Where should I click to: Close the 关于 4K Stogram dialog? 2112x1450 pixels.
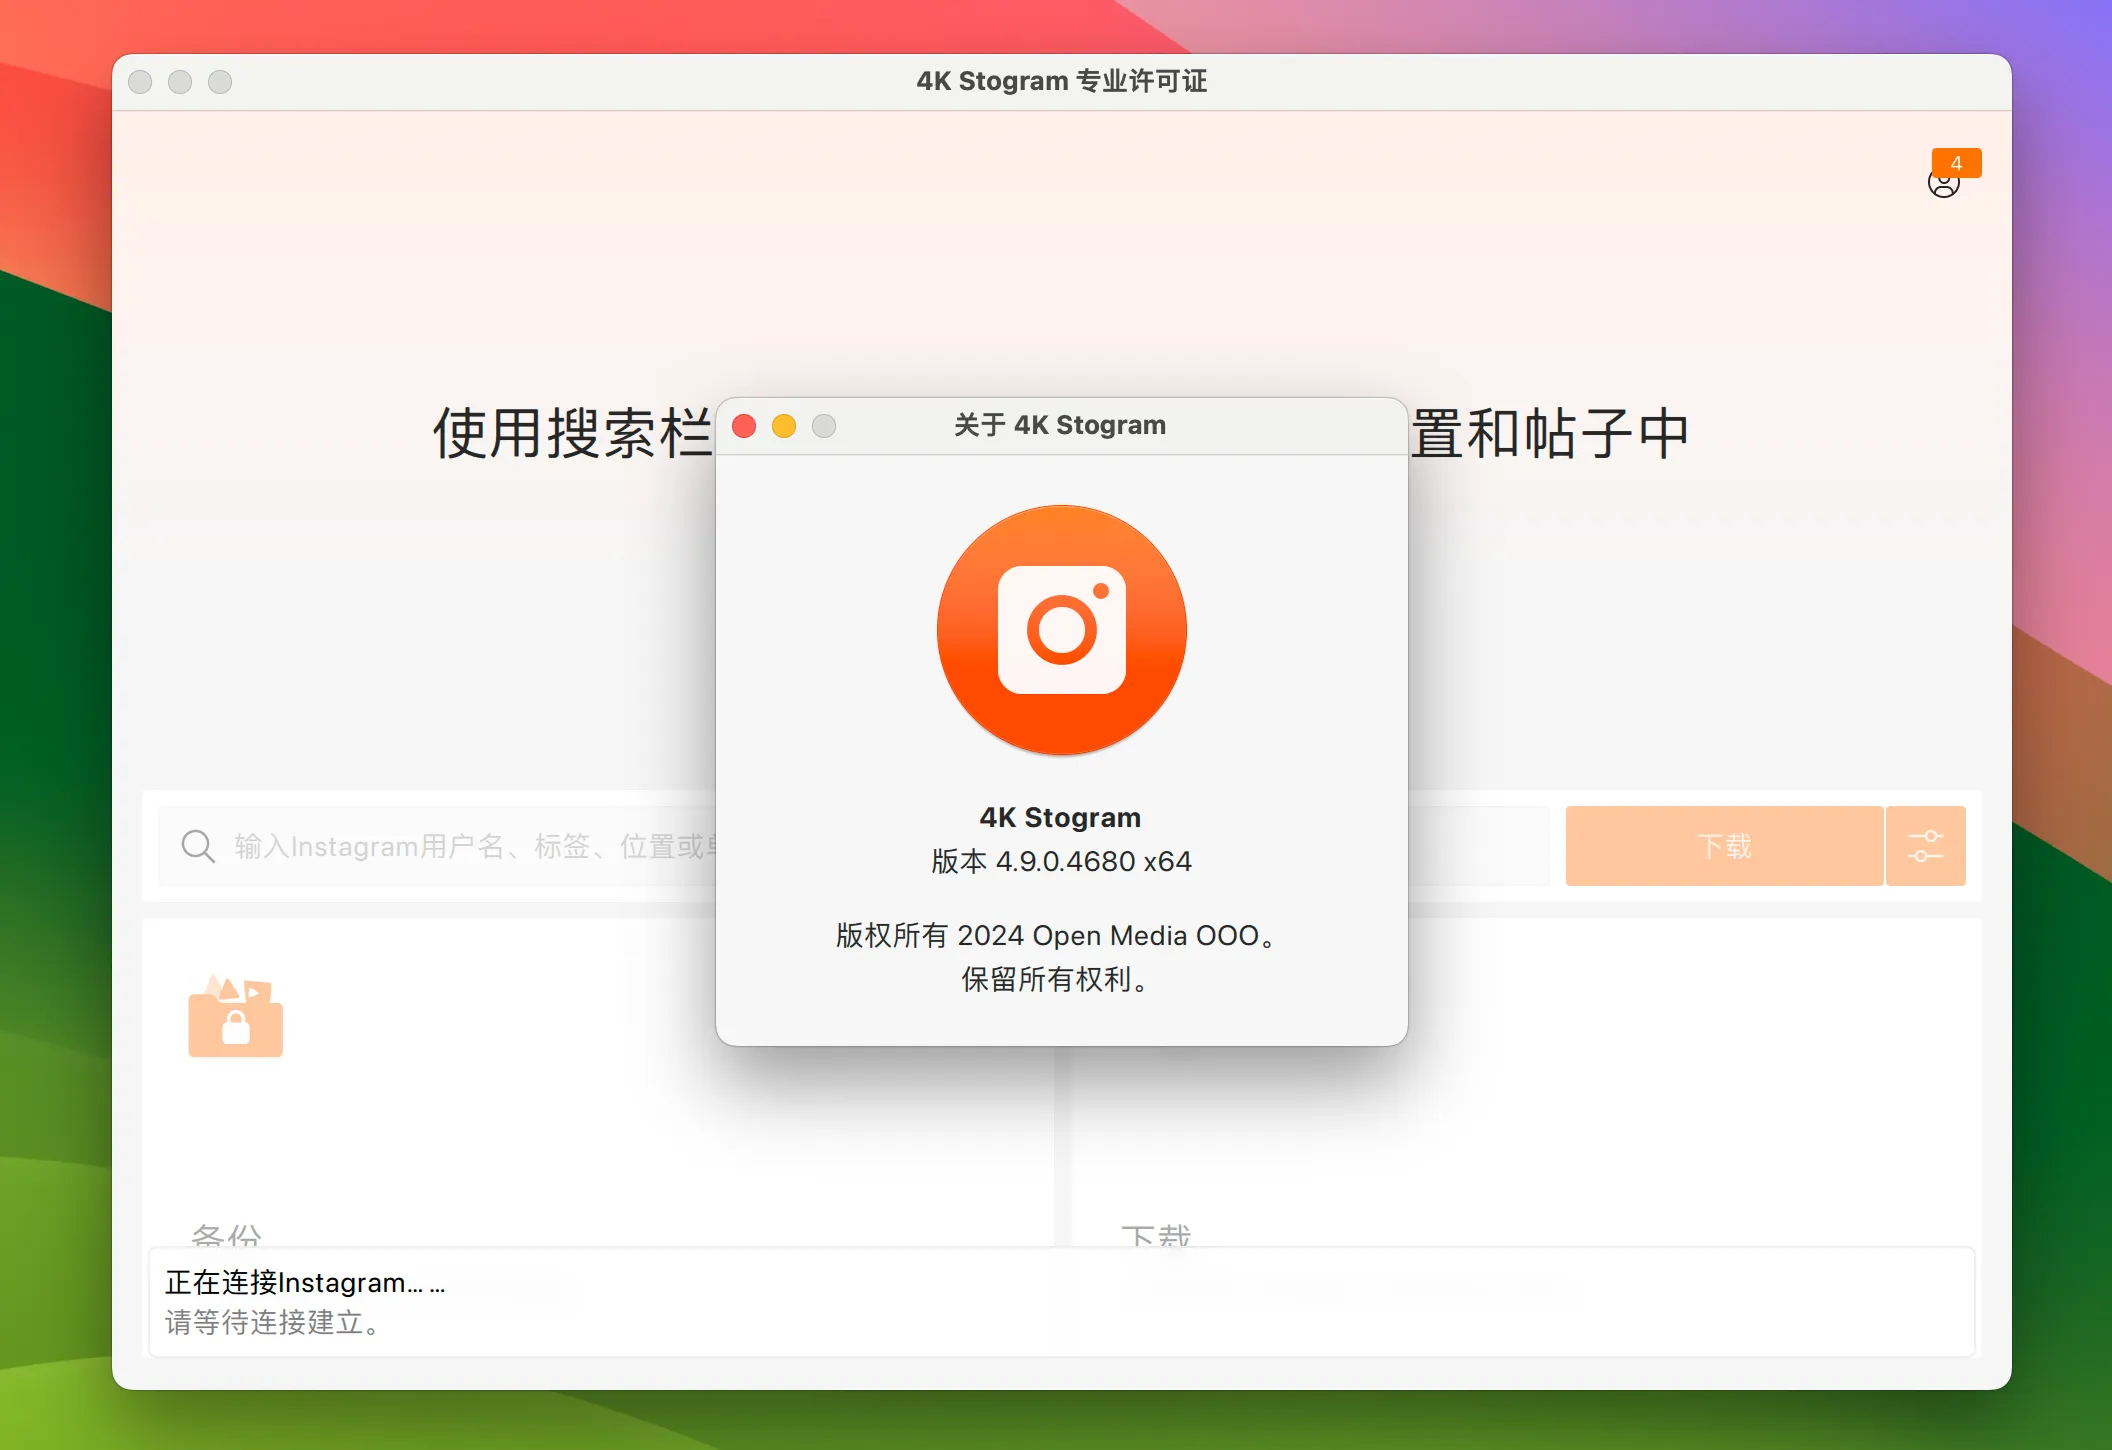click(x=744, y=426)
